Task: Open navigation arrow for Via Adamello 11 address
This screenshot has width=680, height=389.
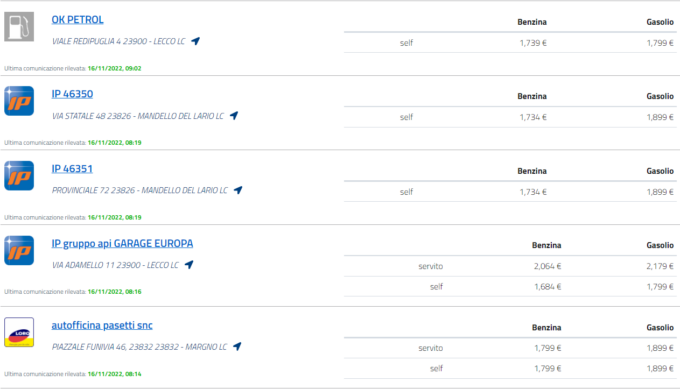Action: [x=189, y=265]
